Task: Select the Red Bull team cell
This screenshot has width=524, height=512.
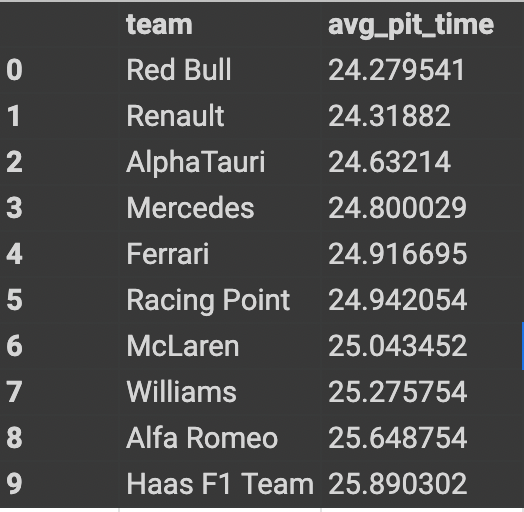Action: (x=179, y=70)
